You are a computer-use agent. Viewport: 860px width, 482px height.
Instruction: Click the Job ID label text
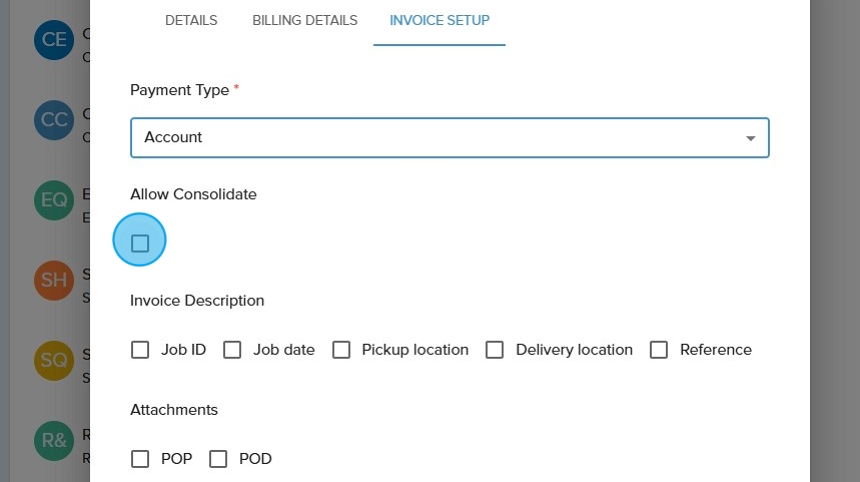(x=183, y=350)
